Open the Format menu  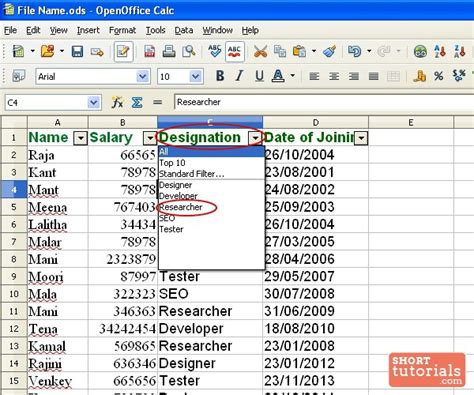[122, 30]
